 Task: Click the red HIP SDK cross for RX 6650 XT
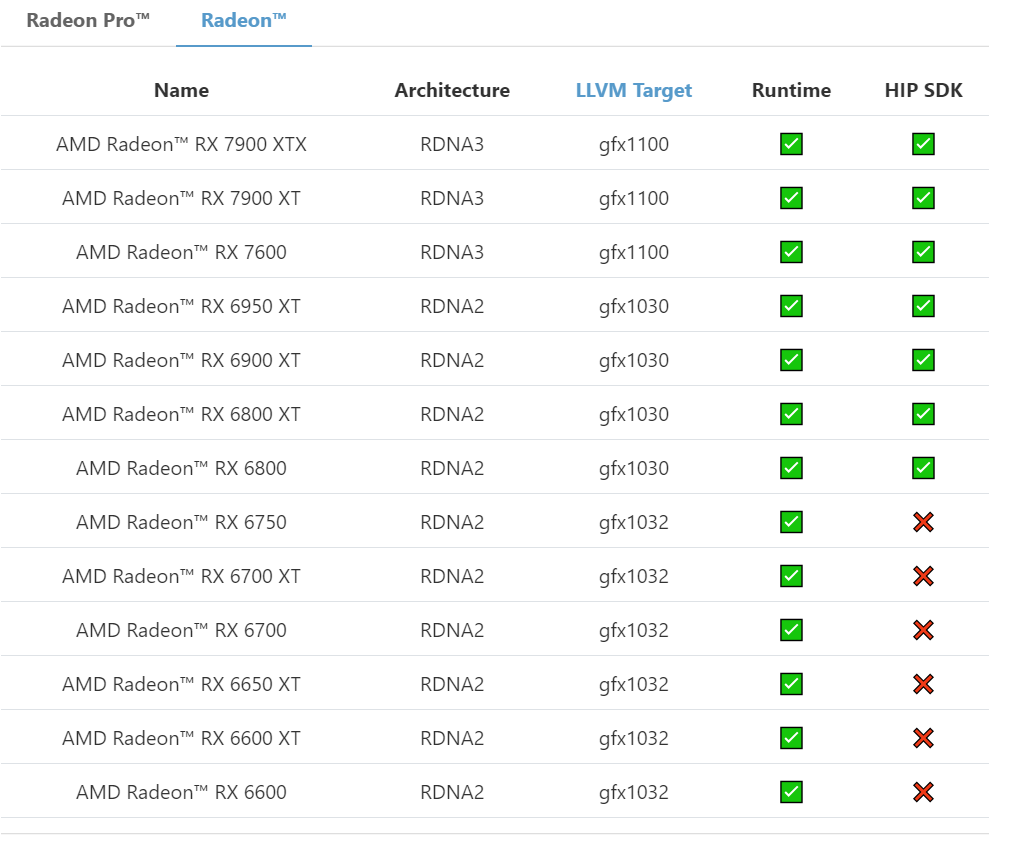tap(924, 684)
